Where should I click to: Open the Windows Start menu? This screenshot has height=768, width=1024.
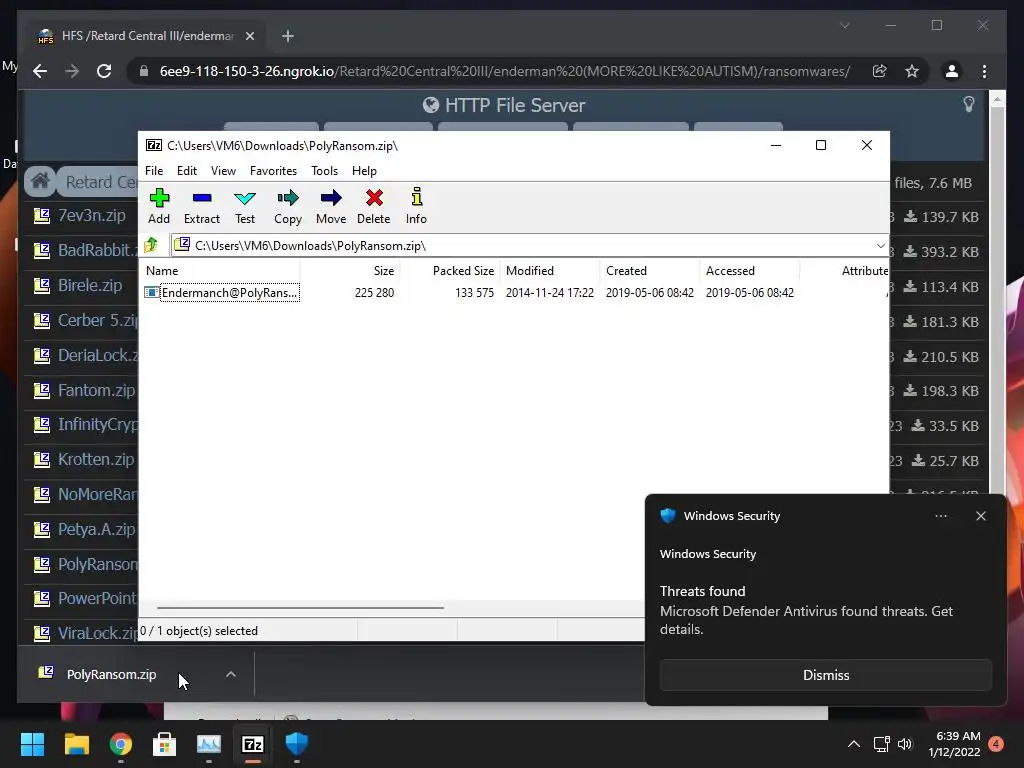point(32,744)
